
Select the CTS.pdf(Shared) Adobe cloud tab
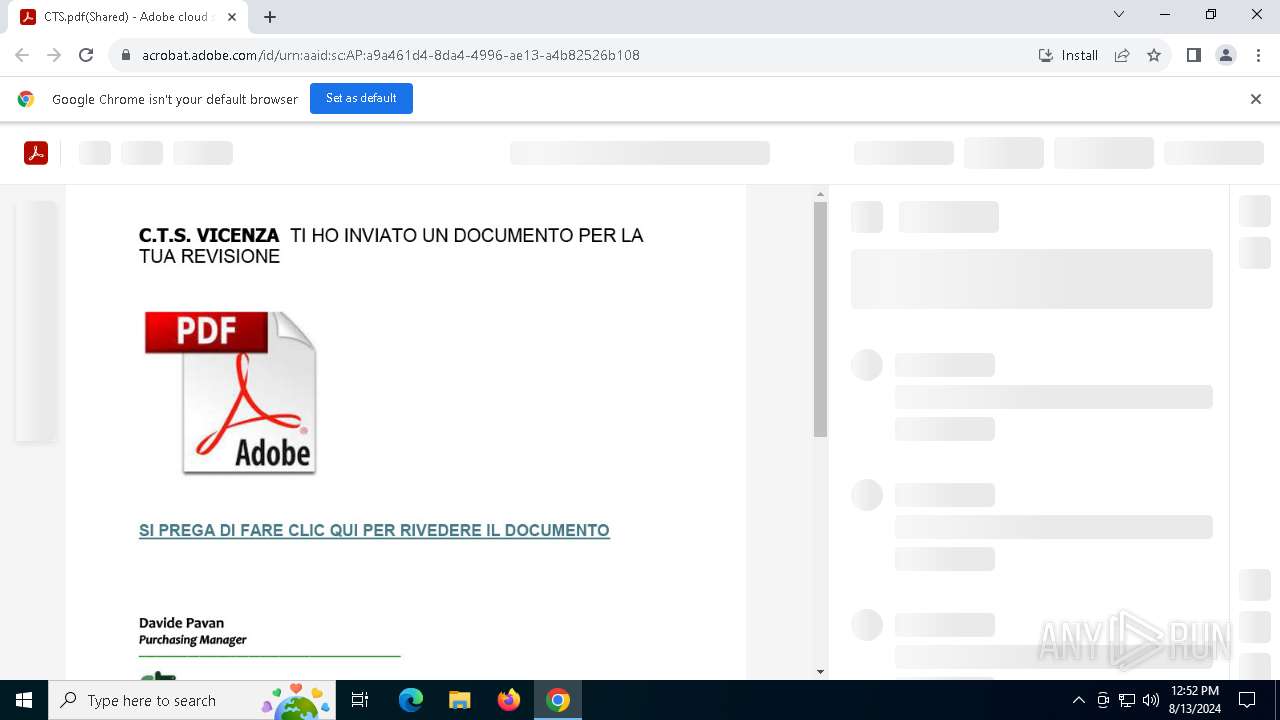130,17
